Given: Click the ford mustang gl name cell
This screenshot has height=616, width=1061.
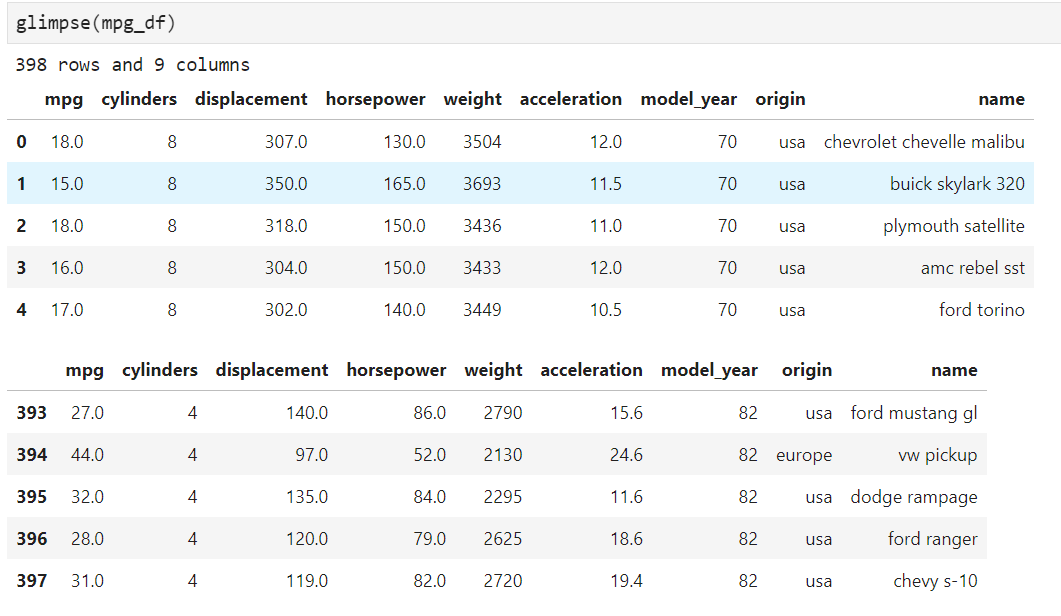Looking at the screenshot, I should click(x=913, y=413).
